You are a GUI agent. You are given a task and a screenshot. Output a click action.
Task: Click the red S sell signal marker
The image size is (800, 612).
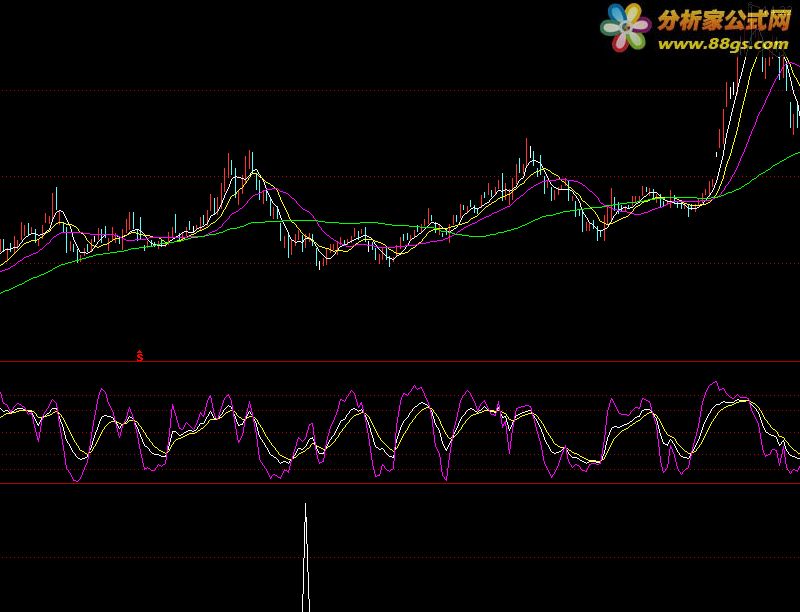coord(140,355)
